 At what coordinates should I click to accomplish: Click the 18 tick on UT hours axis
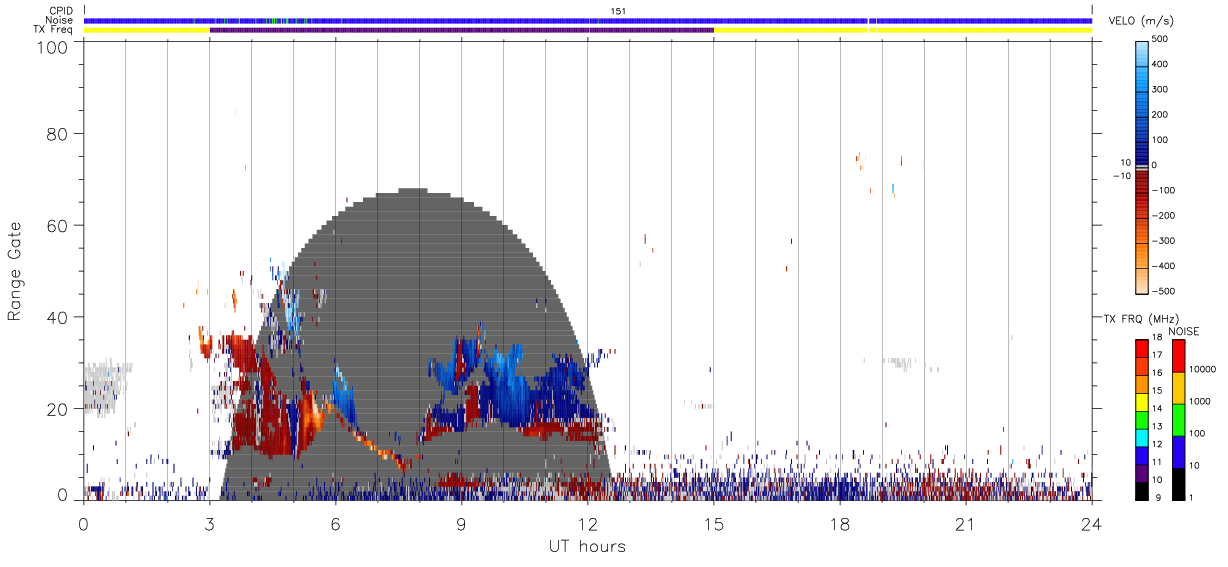pyautogui.click(x=840, y=525)
